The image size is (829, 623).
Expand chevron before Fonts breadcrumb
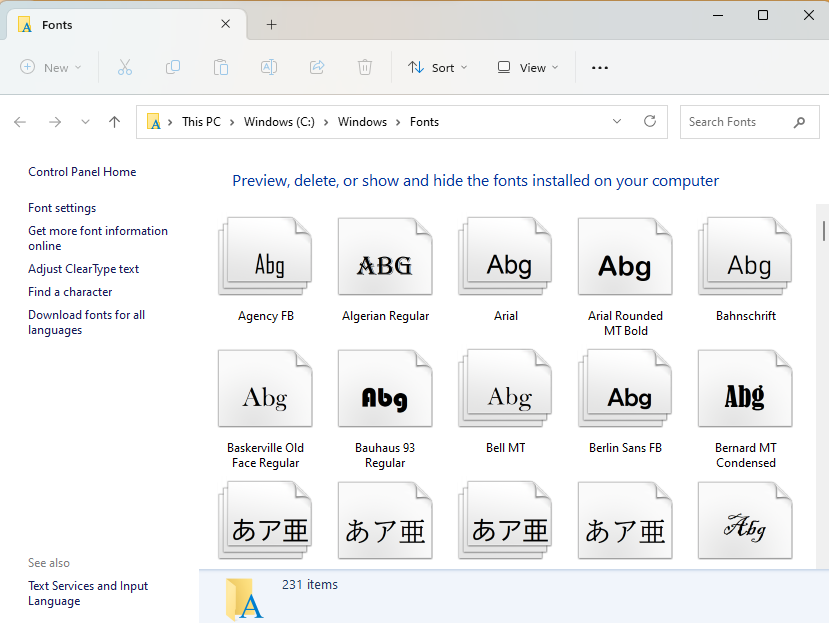click(398, 122)
